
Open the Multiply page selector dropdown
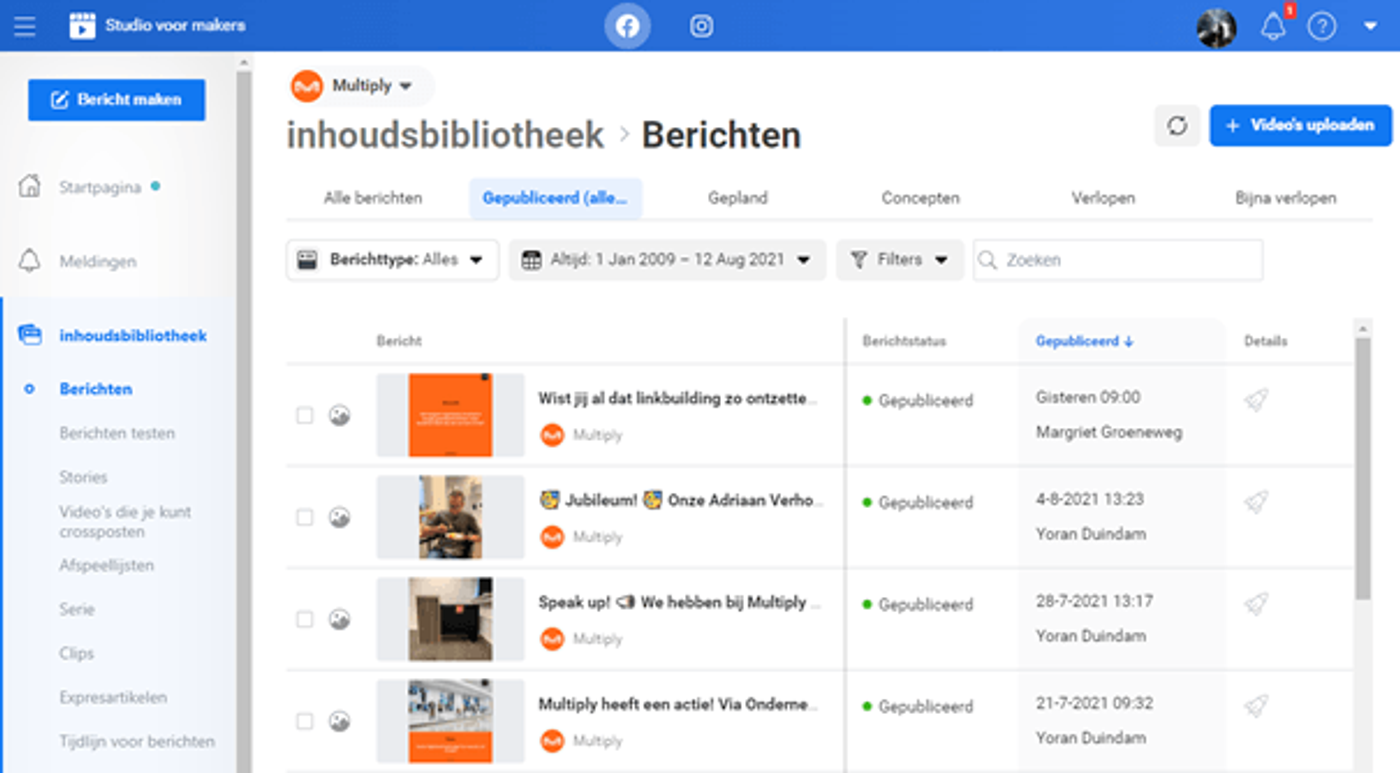pos(361,86)
